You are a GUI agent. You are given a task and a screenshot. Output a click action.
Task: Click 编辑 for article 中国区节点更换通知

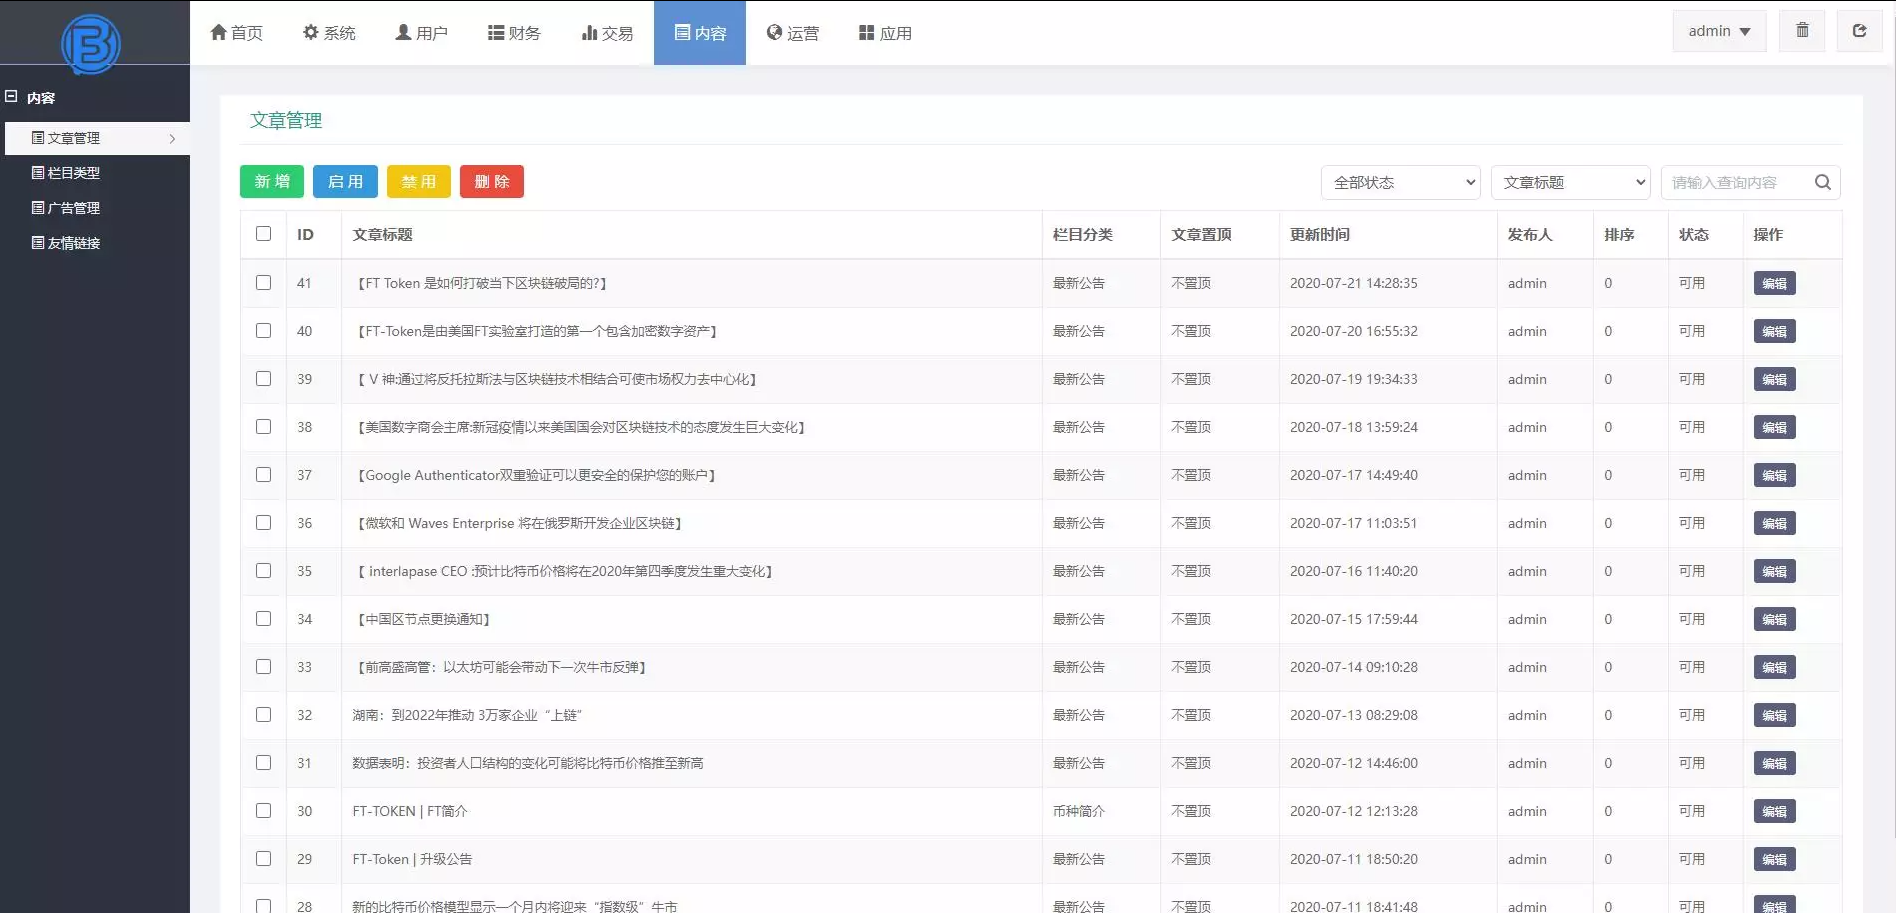click(x=1774, y=619)
